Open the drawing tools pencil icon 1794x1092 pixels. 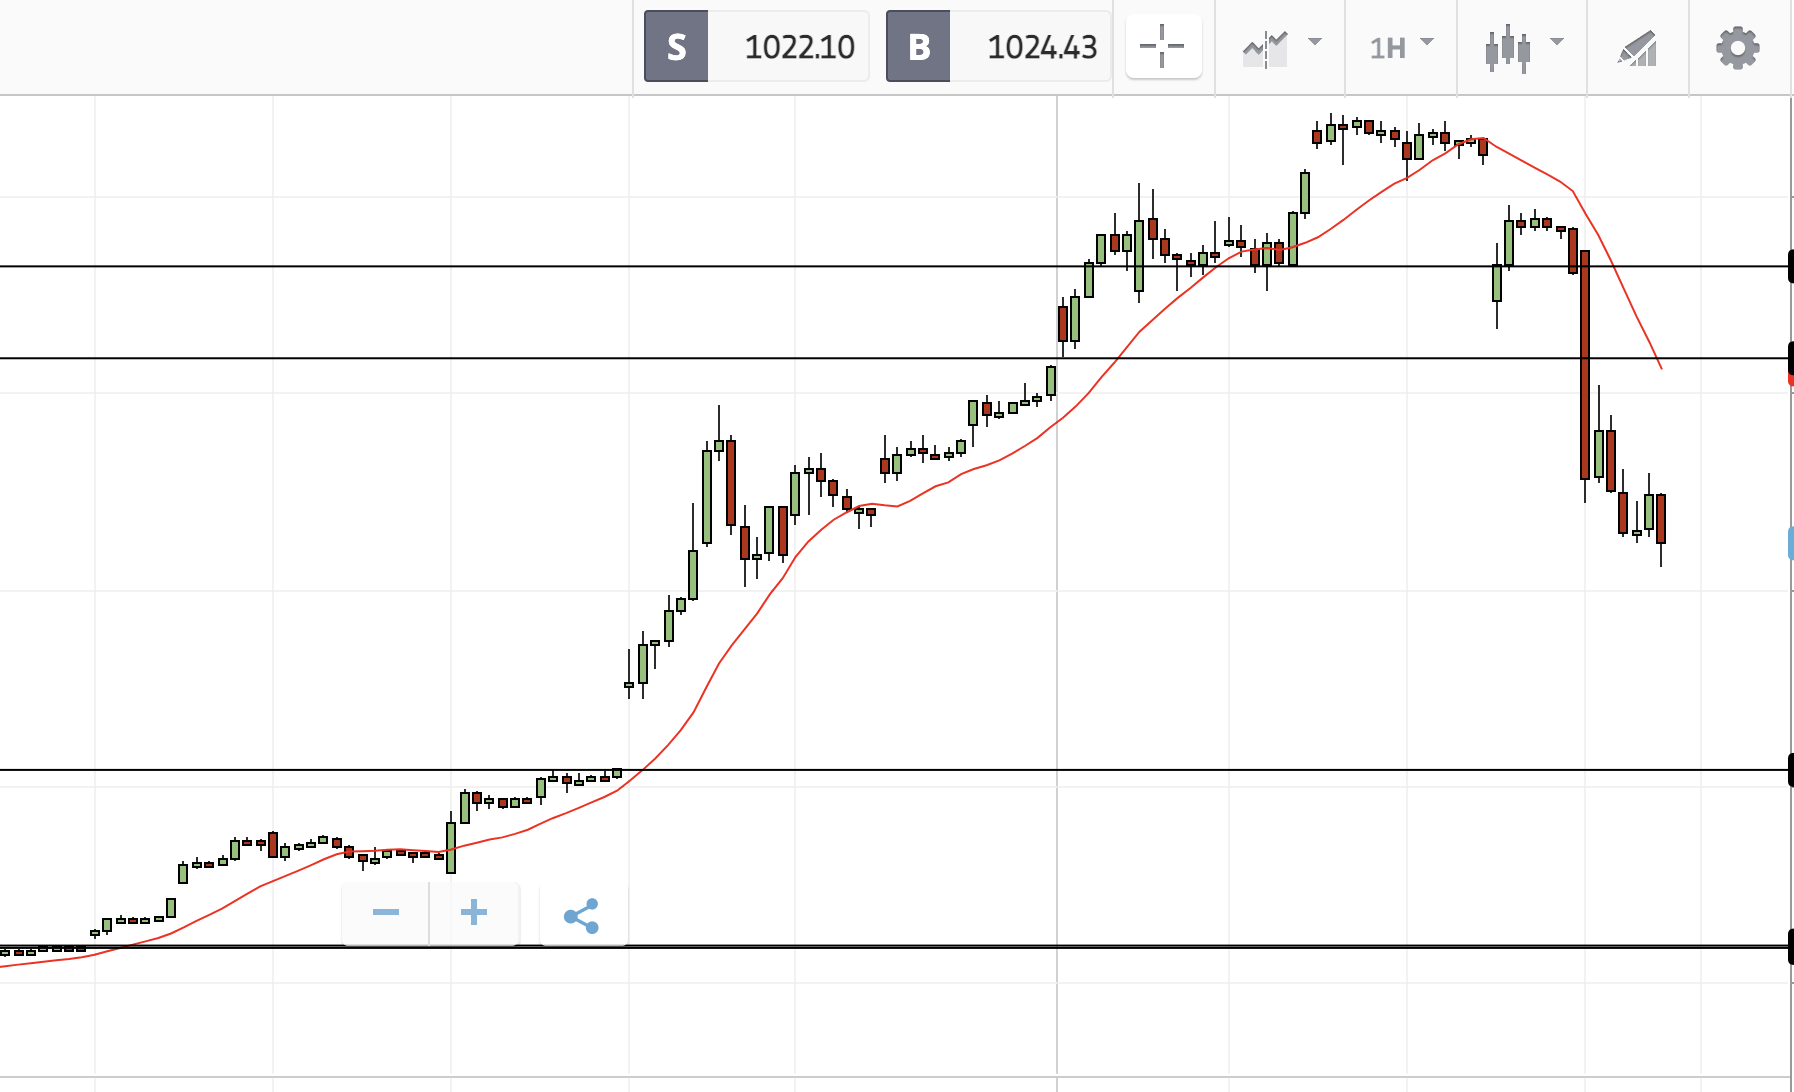[1637, 47]
